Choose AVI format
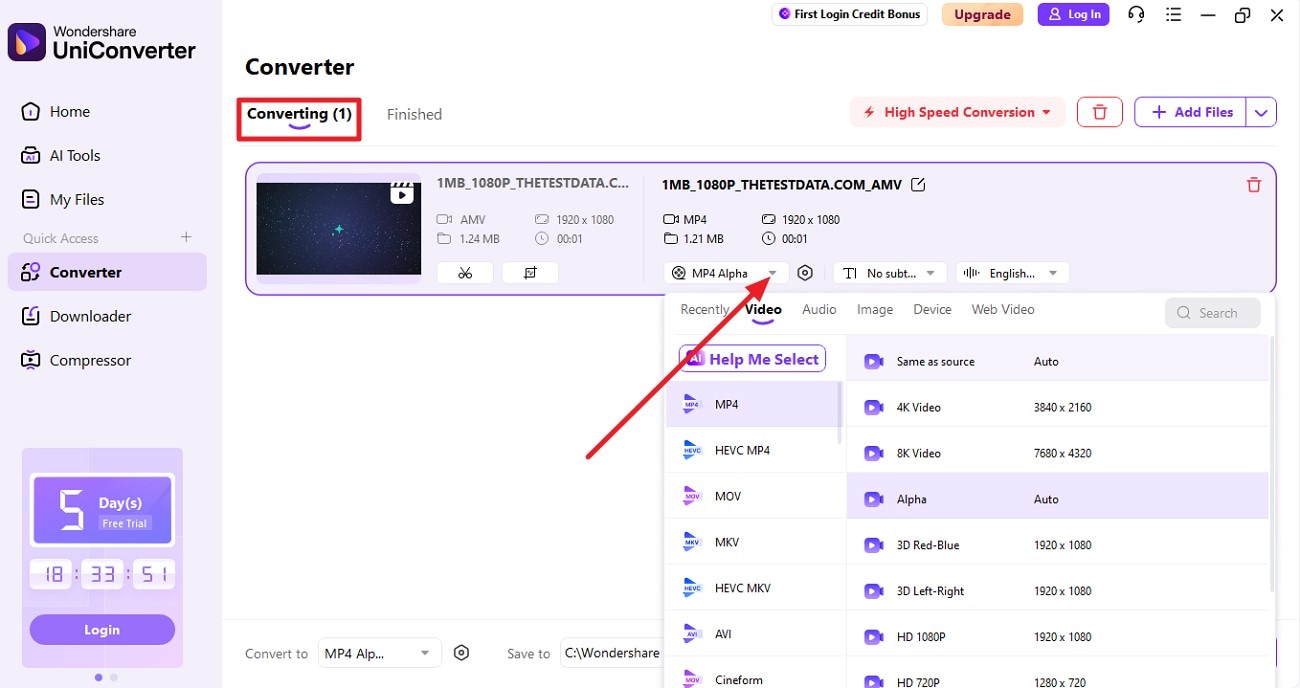The image size is (1300, 688). click(752, 634)
